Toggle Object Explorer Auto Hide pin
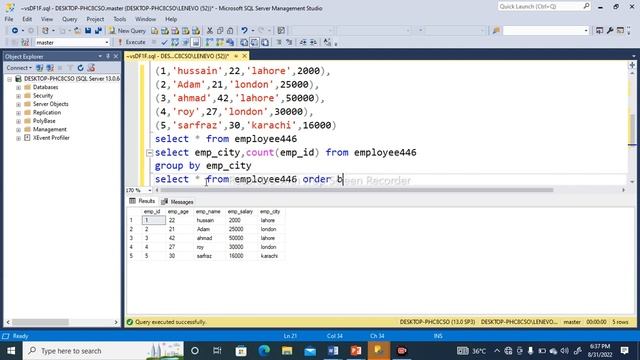The image size is (640, 360). (108, 56)
